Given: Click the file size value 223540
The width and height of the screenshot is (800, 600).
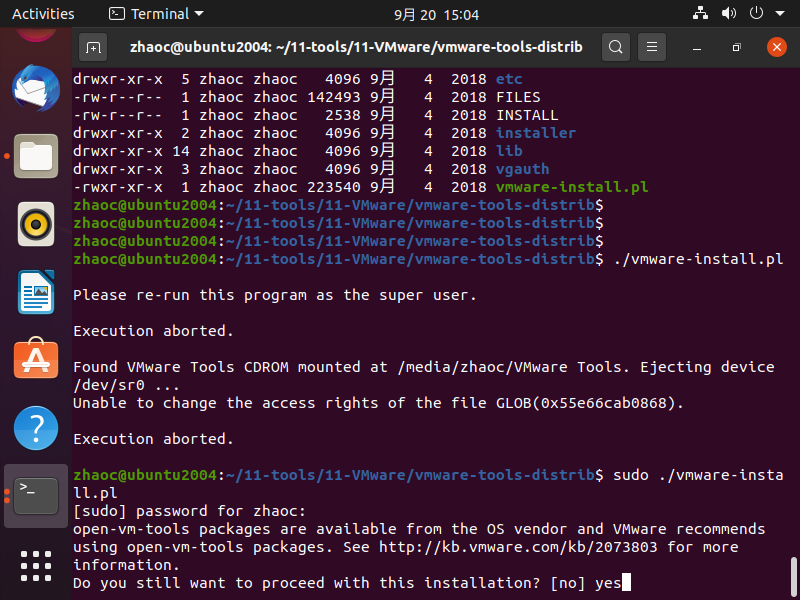Looking at the screenshot, I should coord(334,187).
